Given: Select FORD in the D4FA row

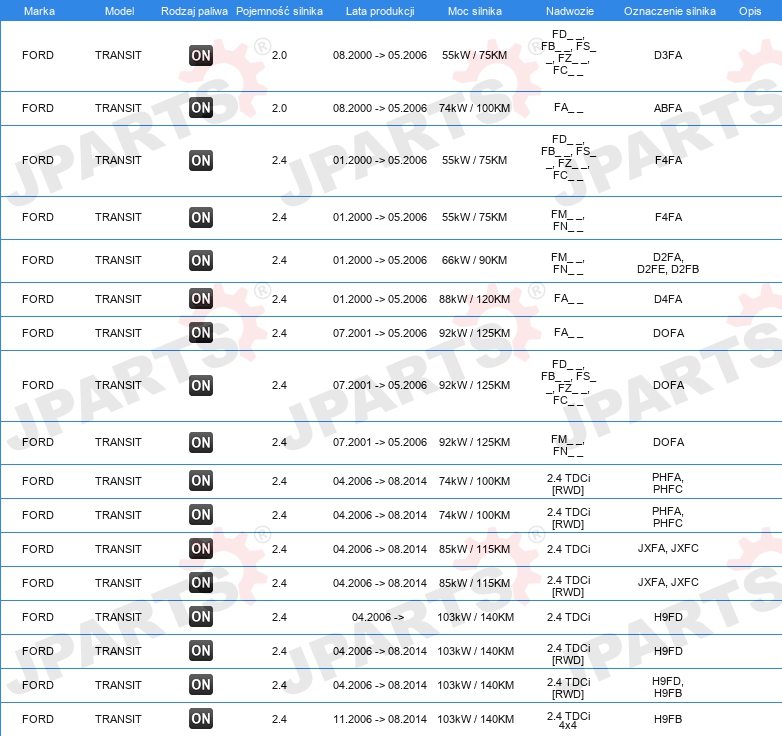Looking at the screenshot, I should (38, 299).
